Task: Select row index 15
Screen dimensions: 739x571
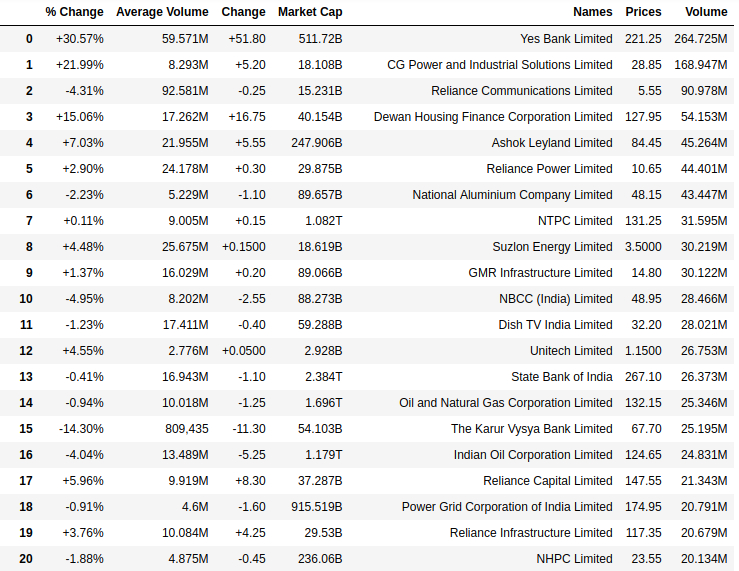Action: [26, 429]
